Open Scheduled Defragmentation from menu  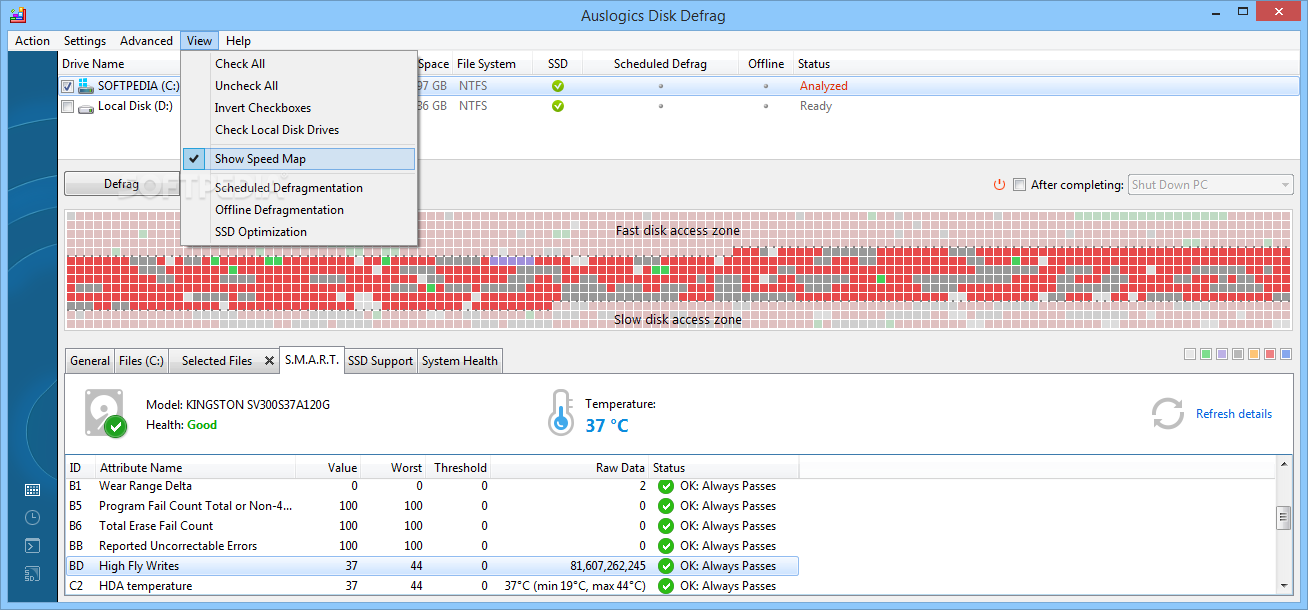point(298,188)
